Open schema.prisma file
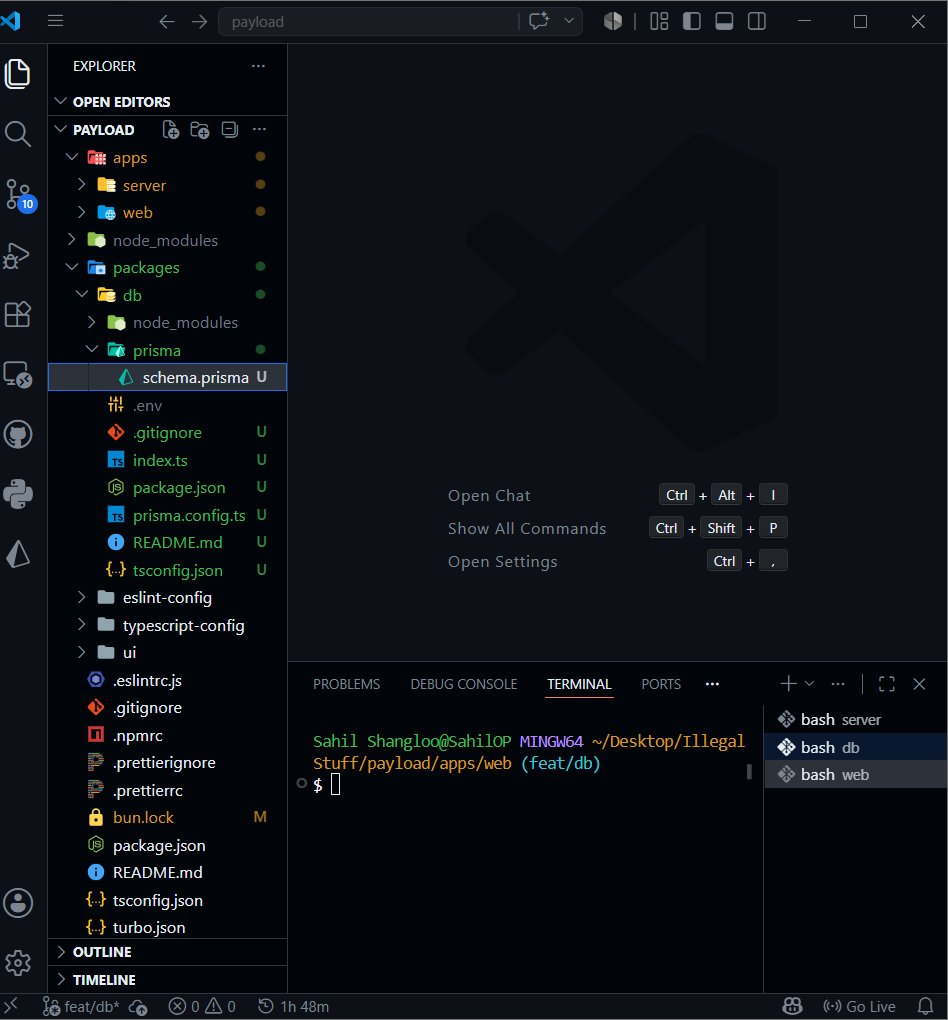 coord(168,377)
